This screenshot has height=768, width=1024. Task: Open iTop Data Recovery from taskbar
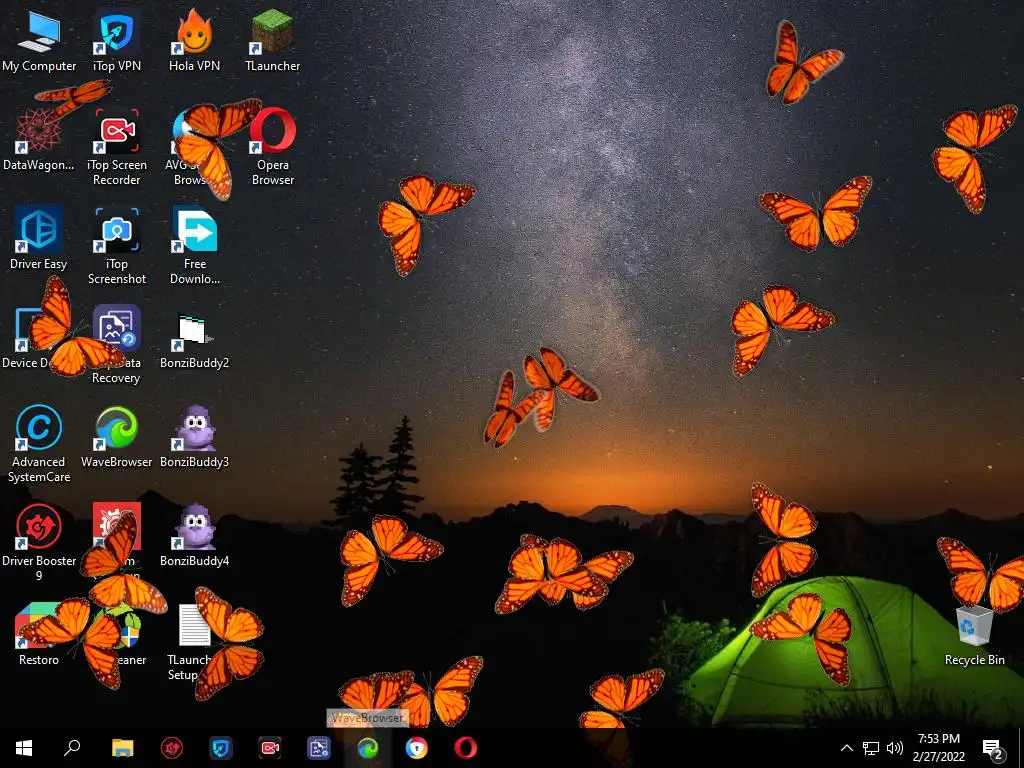click(319, 748)
